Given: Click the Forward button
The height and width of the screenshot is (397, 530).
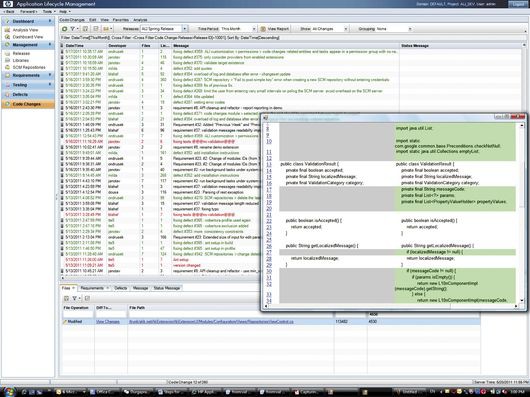Looking at the screenshot, I should [x=28, y=11].
